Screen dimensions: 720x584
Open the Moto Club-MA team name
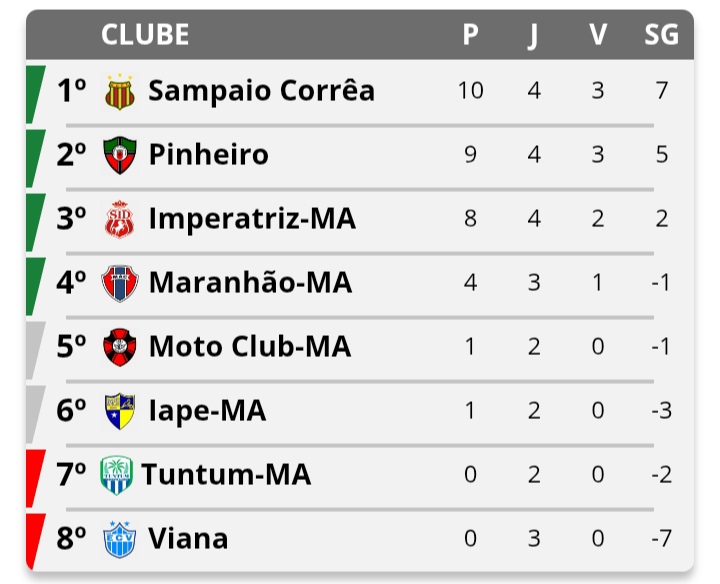click(250, 347)
